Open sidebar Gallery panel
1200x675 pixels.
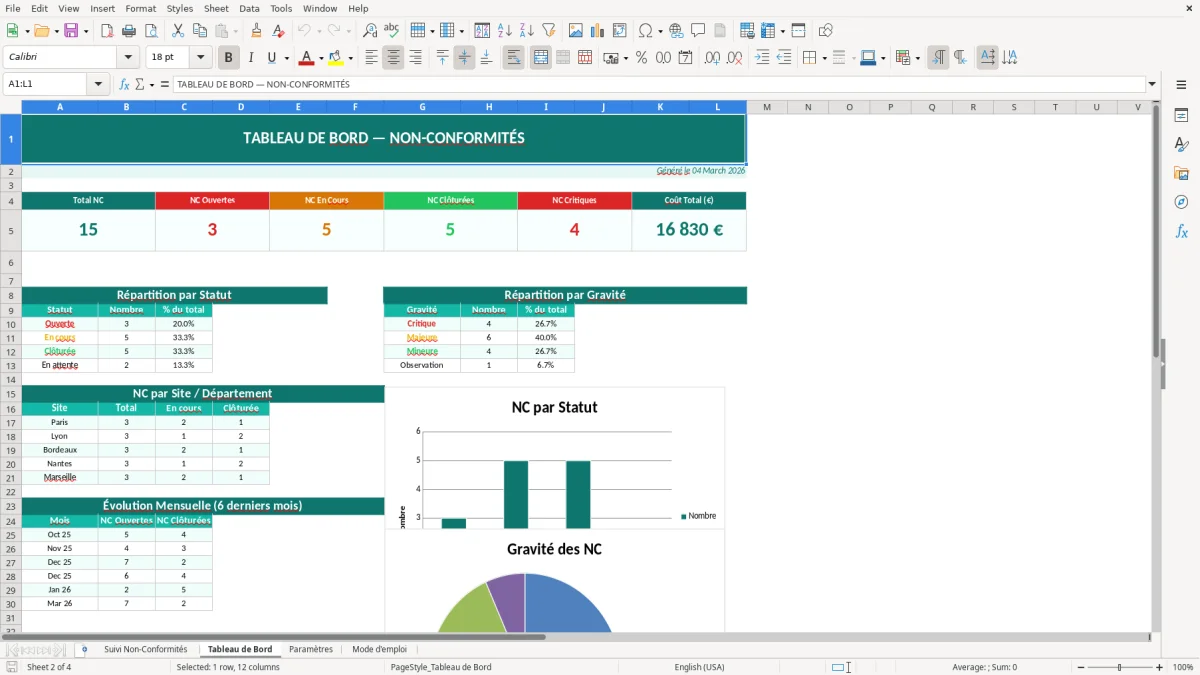click(1181, 173)
